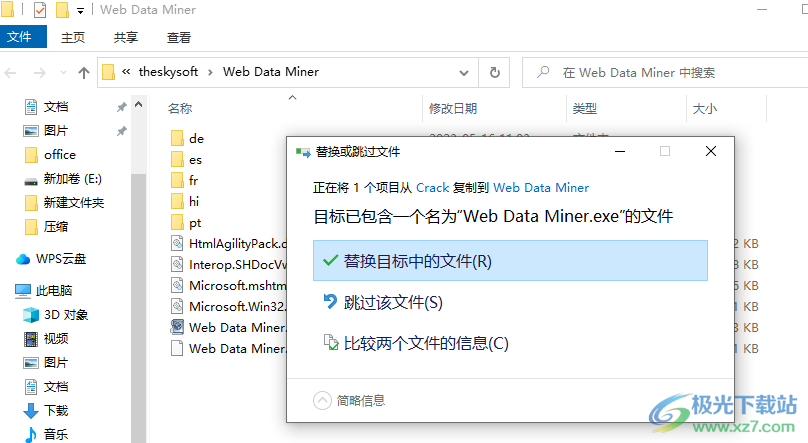Expand the address bar history dropdown
Image resolution: width=808 pixels, height=443 pixels.
click(x=464, y=73)
